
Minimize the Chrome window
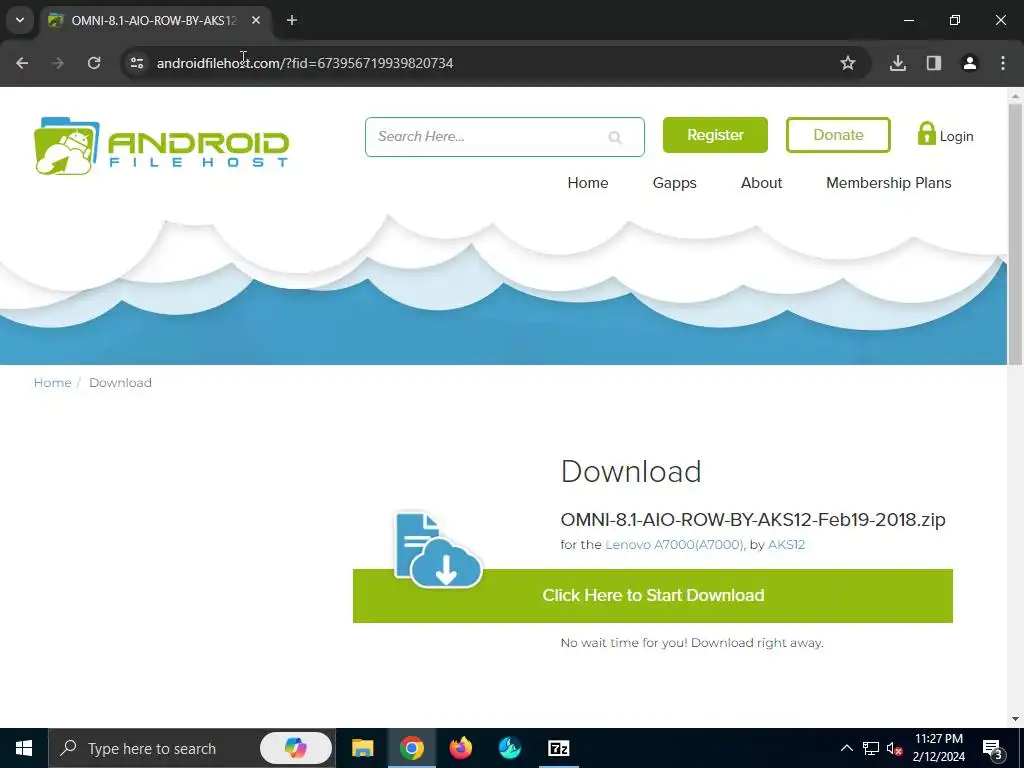908,20
